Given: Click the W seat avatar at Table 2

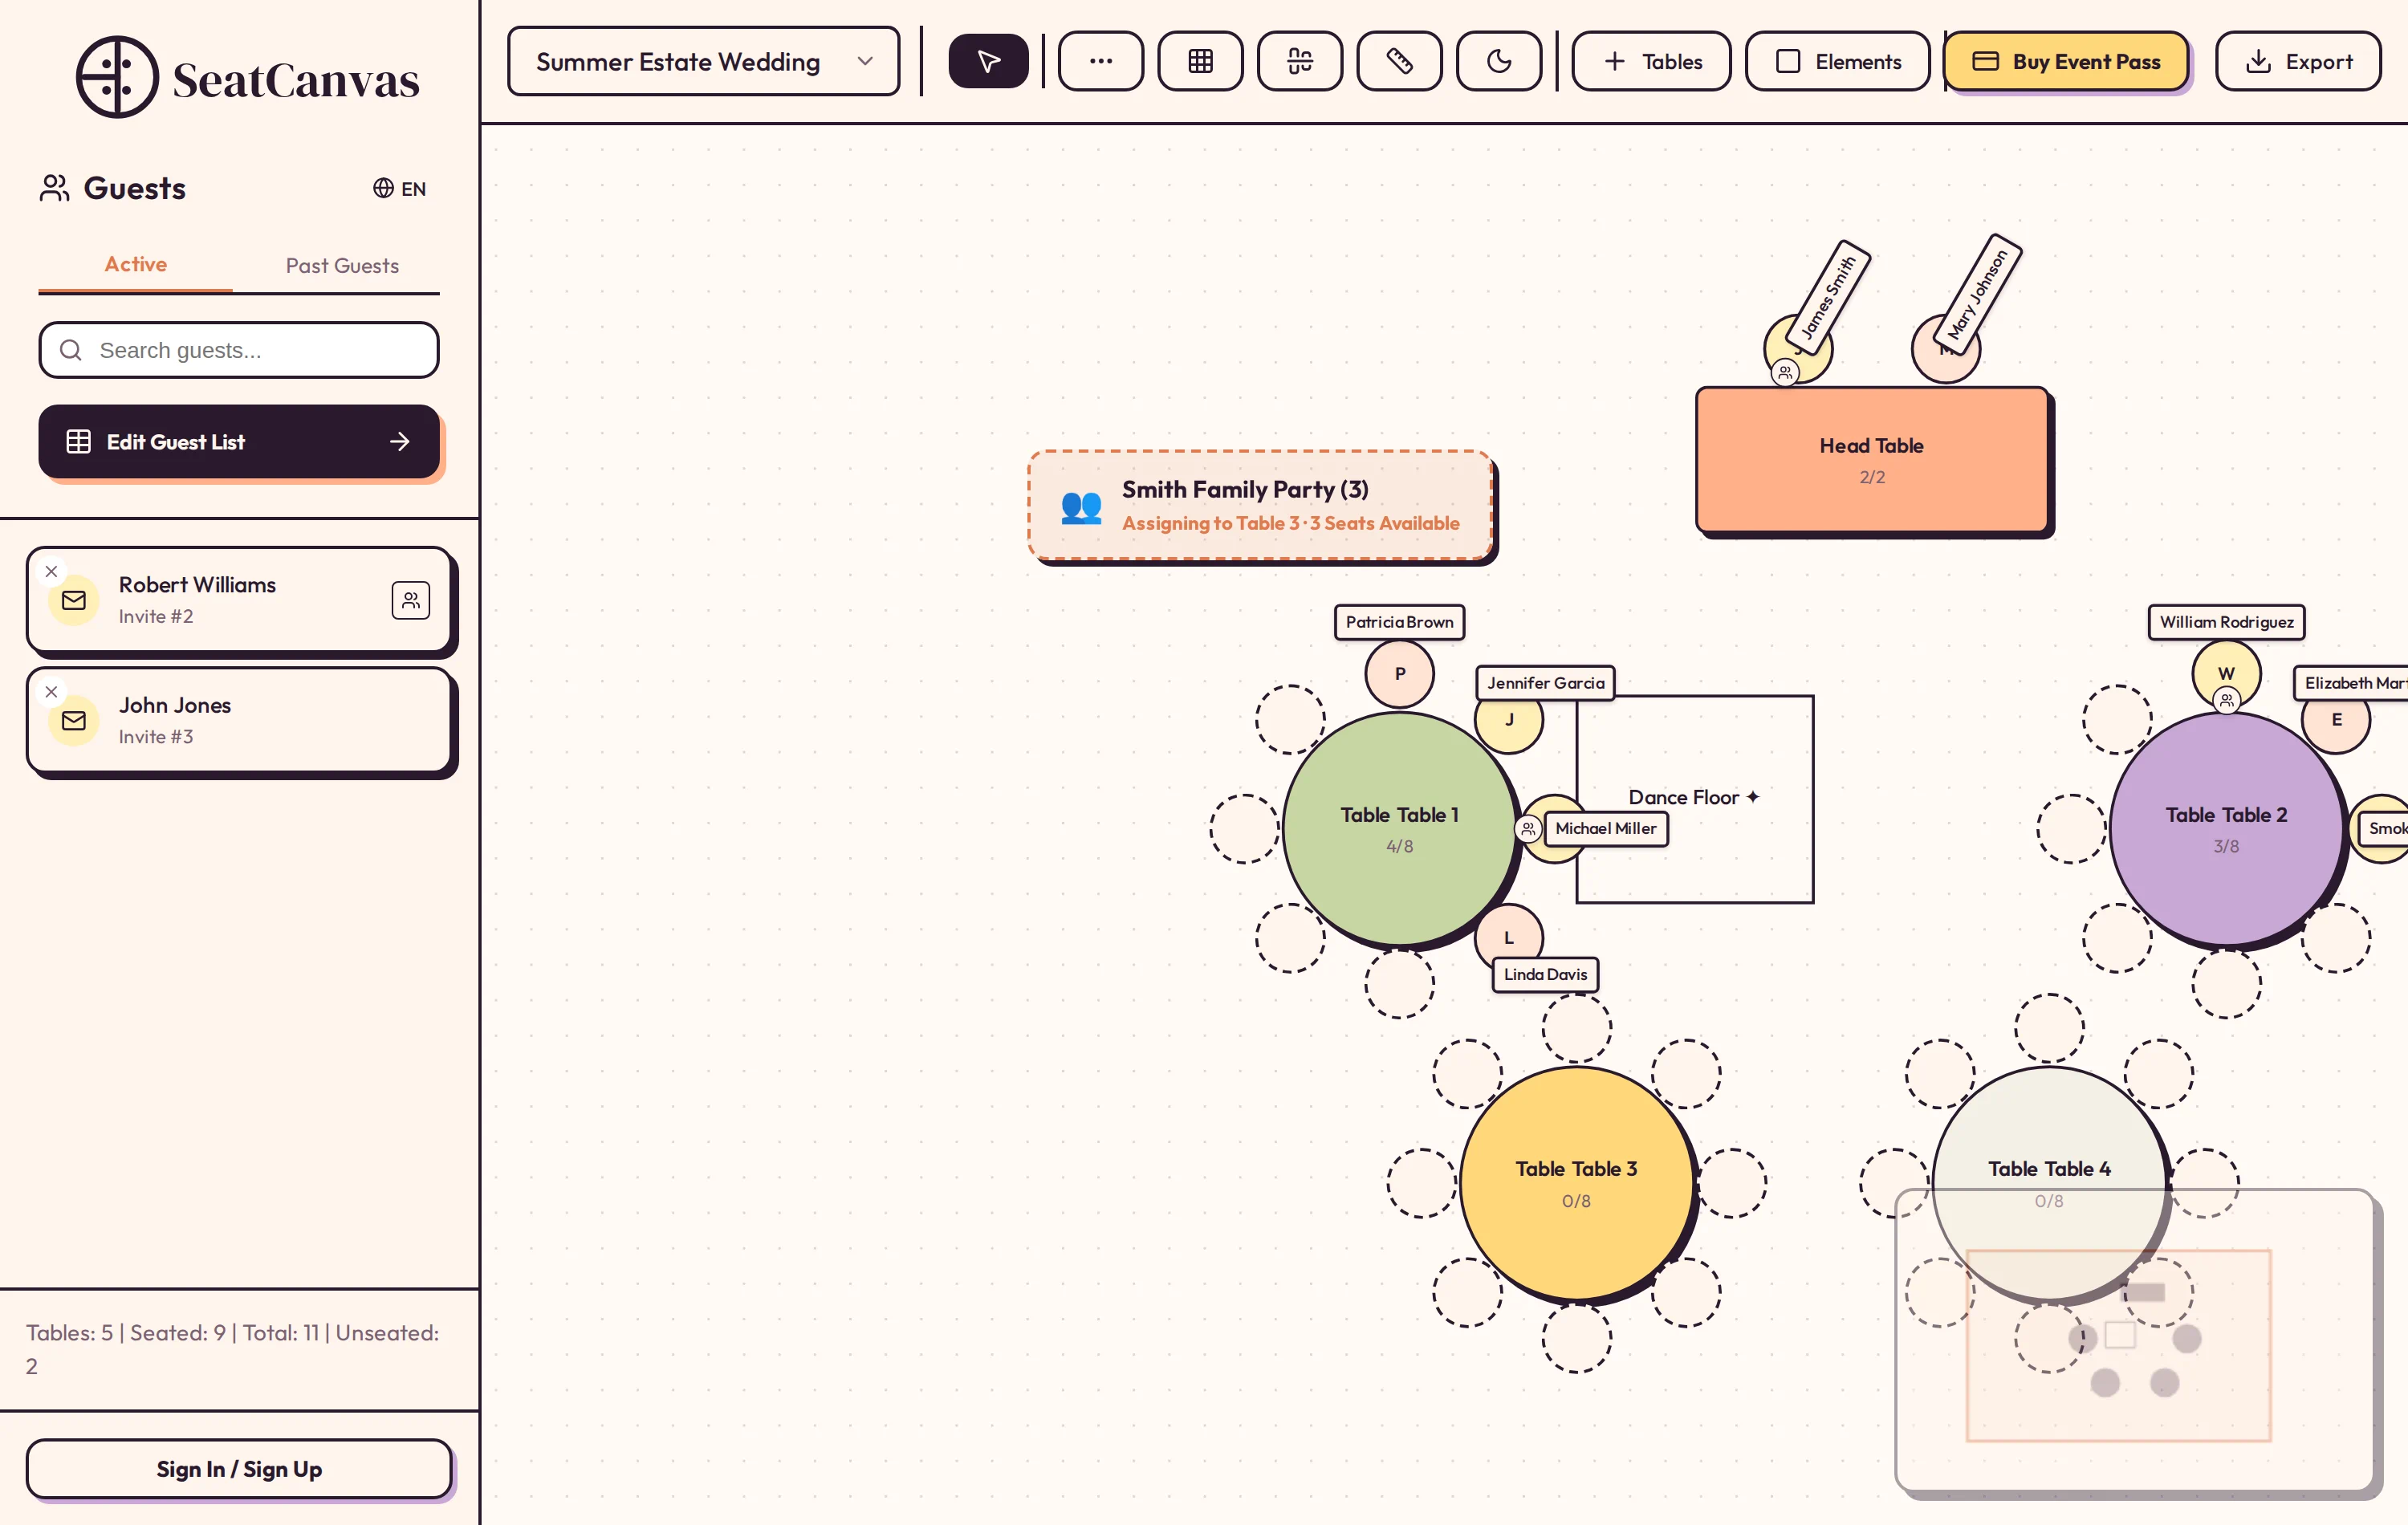Looking at the screenshot, I should pos(2226,673).
